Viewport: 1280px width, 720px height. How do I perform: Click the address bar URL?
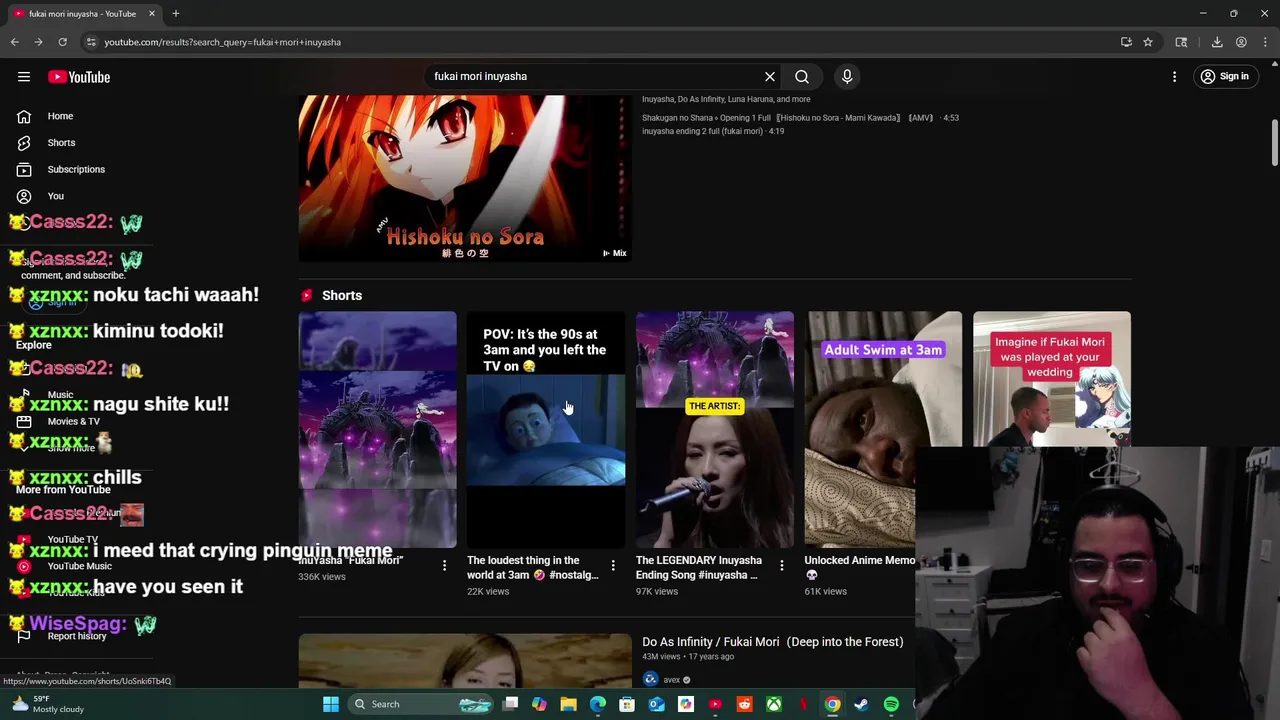coord(222,42)
